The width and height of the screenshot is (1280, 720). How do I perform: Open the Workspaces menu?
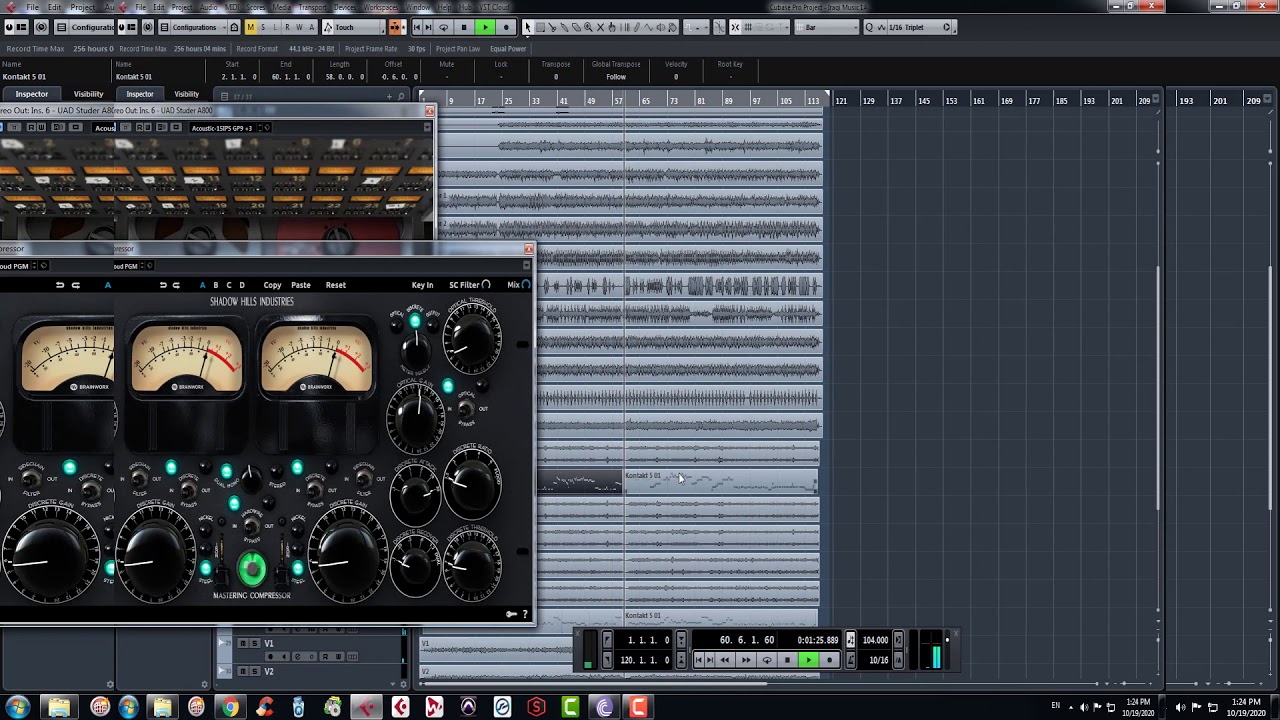380,7
